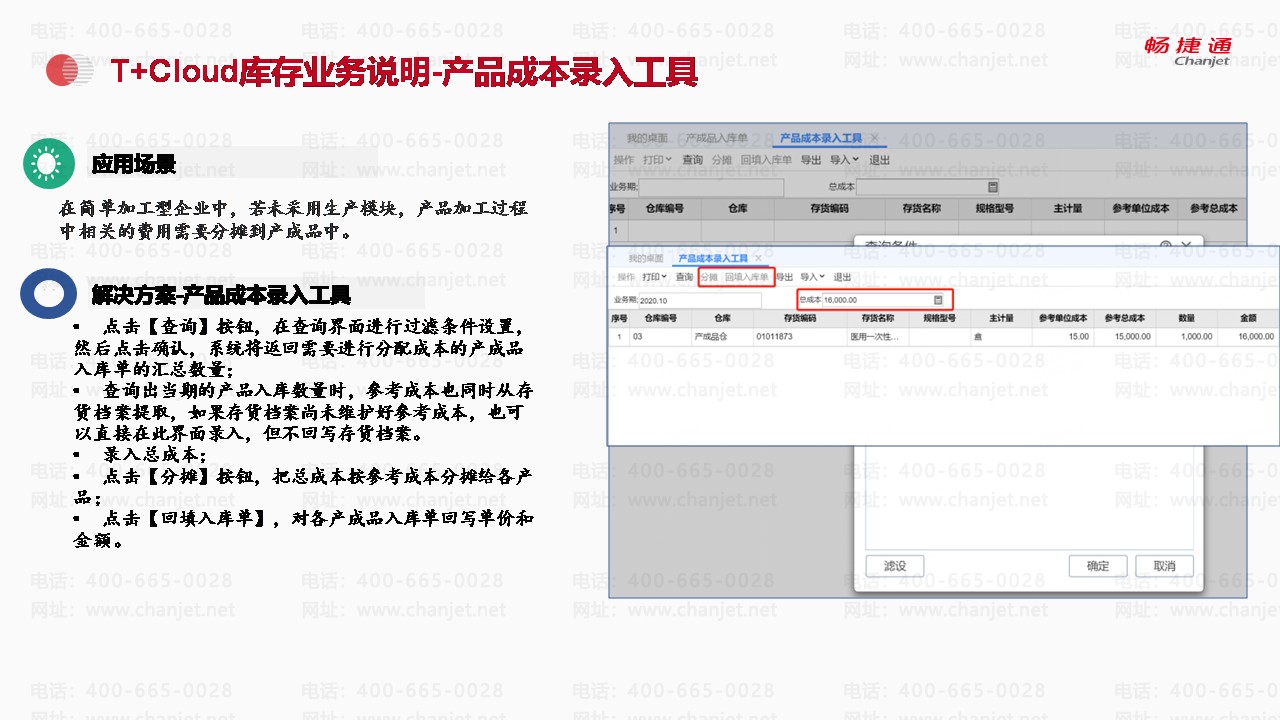
Task: Click the Chanjet 畅捷通 logo
Action: (1188, 50)
